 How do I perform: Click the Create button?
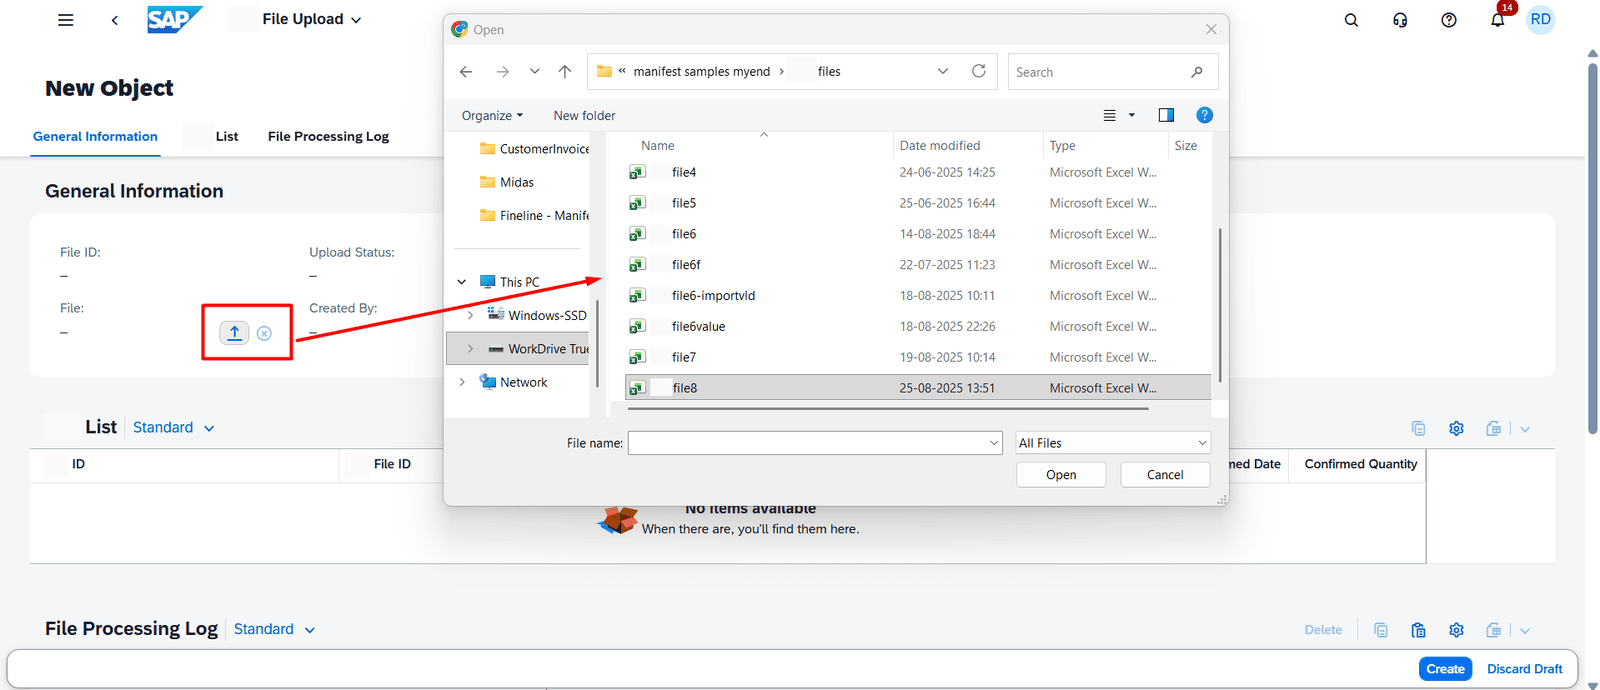(x=1445, y=669)
